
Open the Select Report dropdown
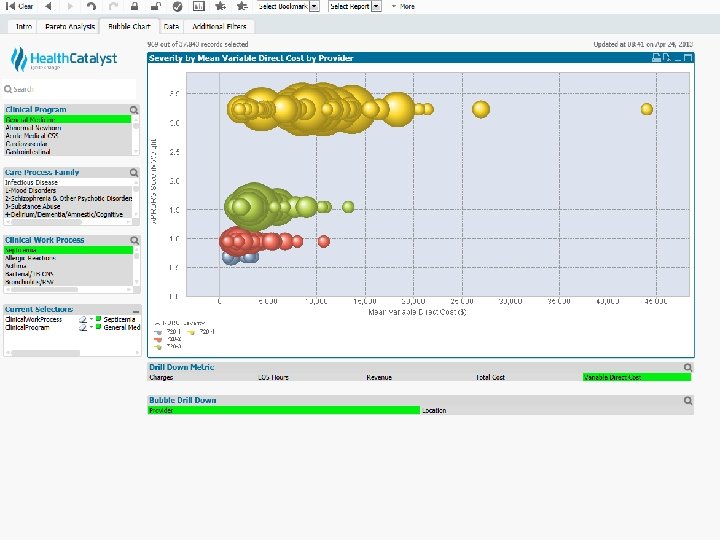(x=355, y=6)
